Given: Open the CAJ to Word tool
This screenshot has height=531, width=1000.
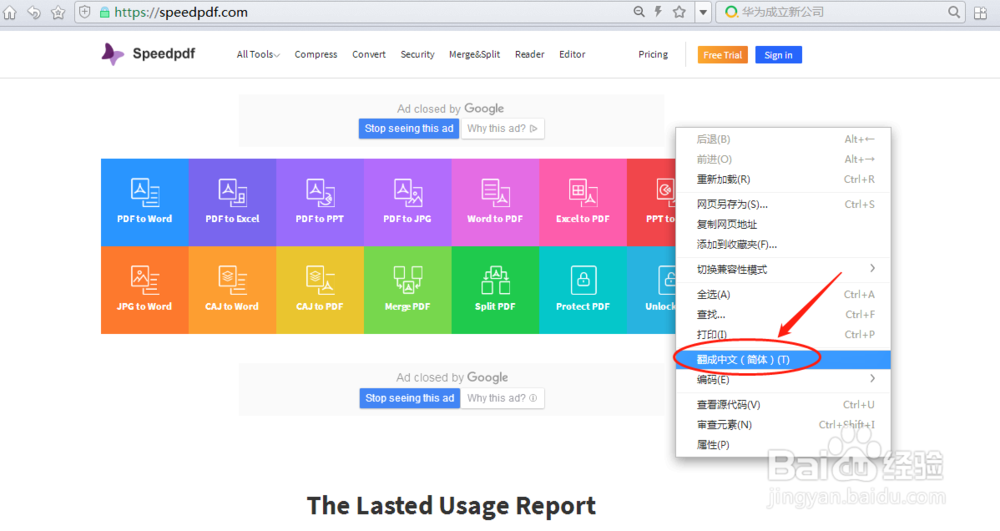Looking at the screenshot, I should [232, 290].
